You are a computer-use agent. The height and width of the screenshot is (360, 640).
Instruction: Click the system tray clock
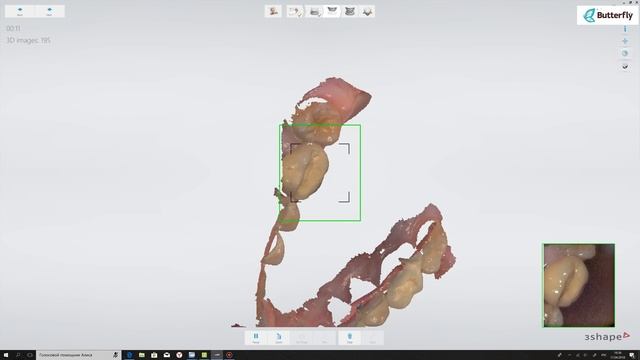click(x=617, y=355)
